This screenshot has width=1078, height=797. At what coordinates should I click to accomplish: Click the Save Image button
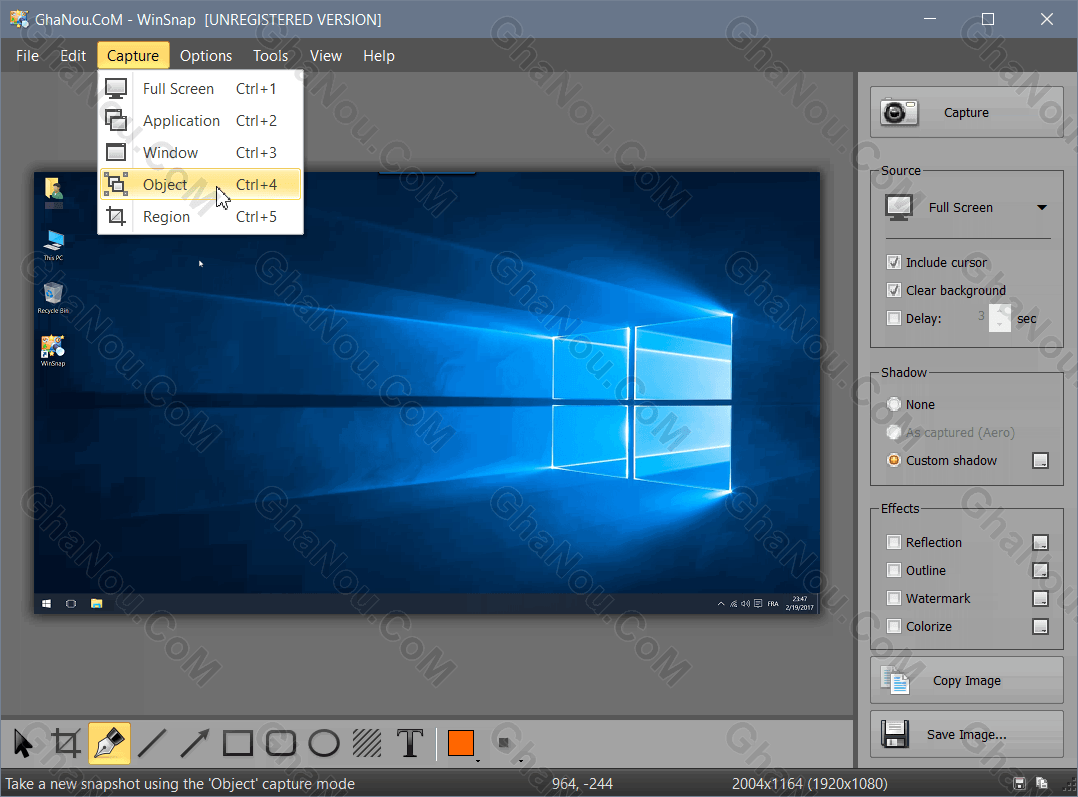pyautogui.click(x=966, y=734)
